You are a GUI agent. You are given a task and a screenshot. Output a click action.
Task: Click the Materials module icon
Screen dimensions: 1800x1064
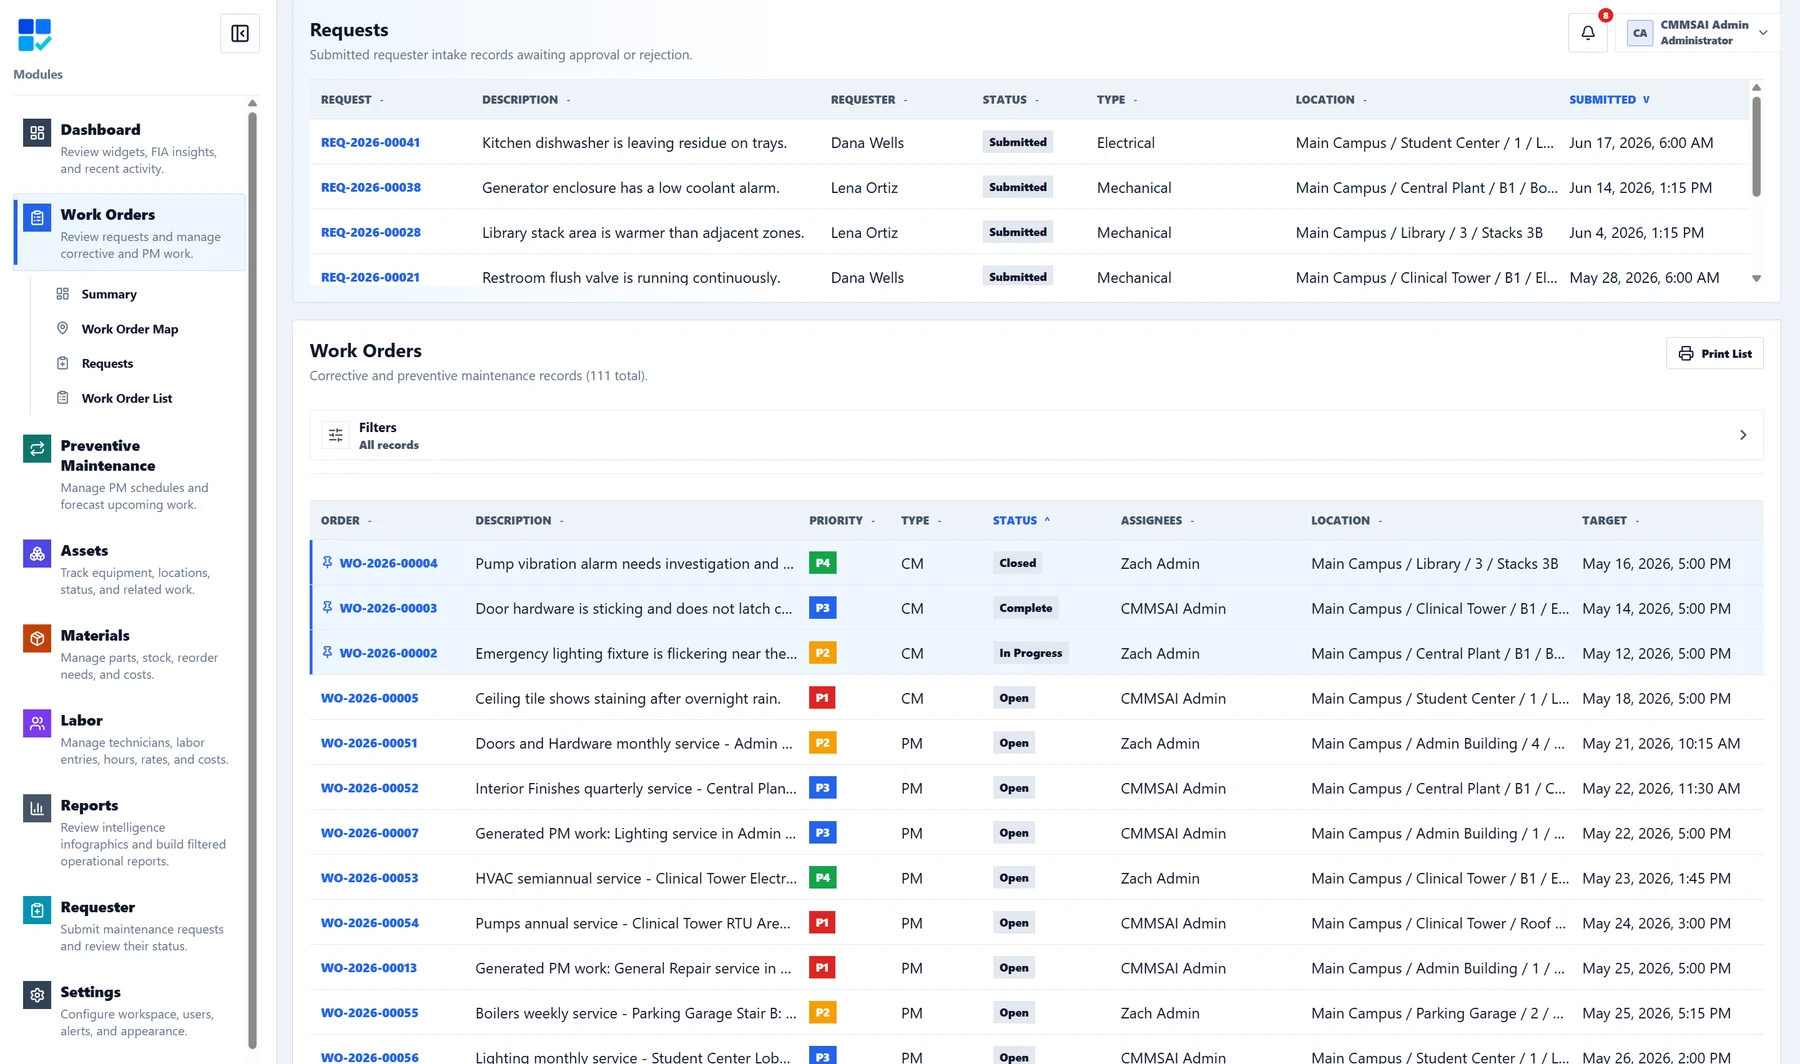click(x=37, y=638)
